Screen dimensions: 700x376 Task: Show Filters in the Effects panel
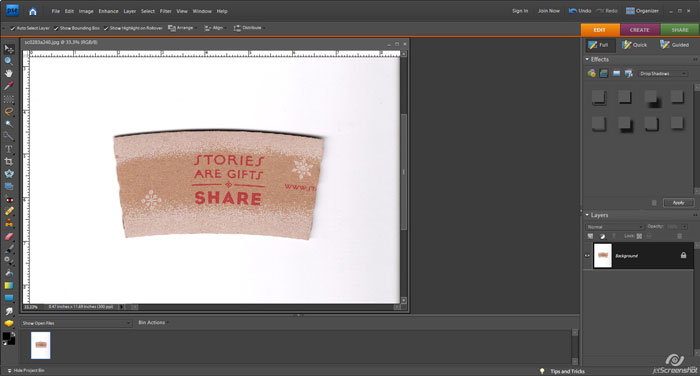point(592,73)
